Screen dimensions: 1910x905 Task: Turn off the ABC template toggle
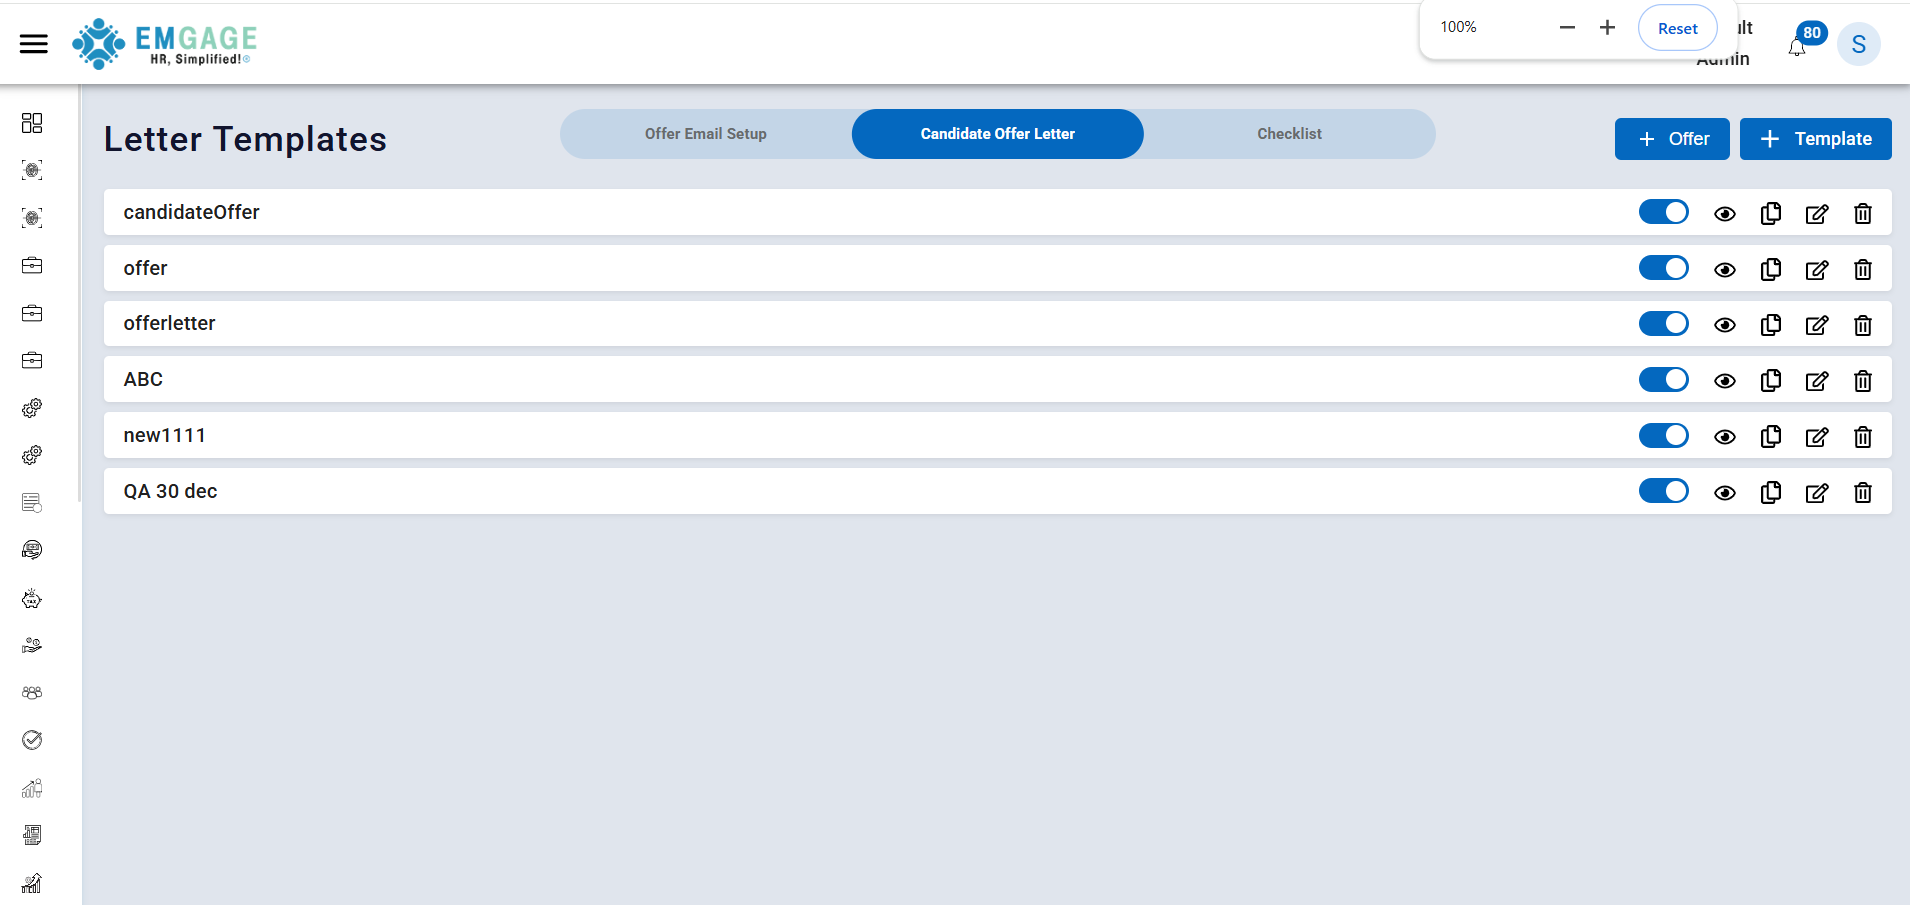click(x=1663, y=379)
